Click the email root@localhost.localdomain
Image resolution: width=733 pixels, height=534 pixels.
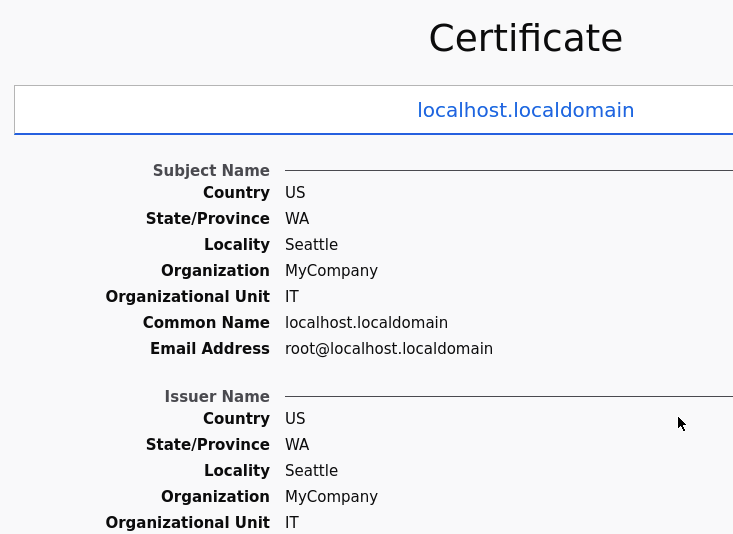click(388, 349)
